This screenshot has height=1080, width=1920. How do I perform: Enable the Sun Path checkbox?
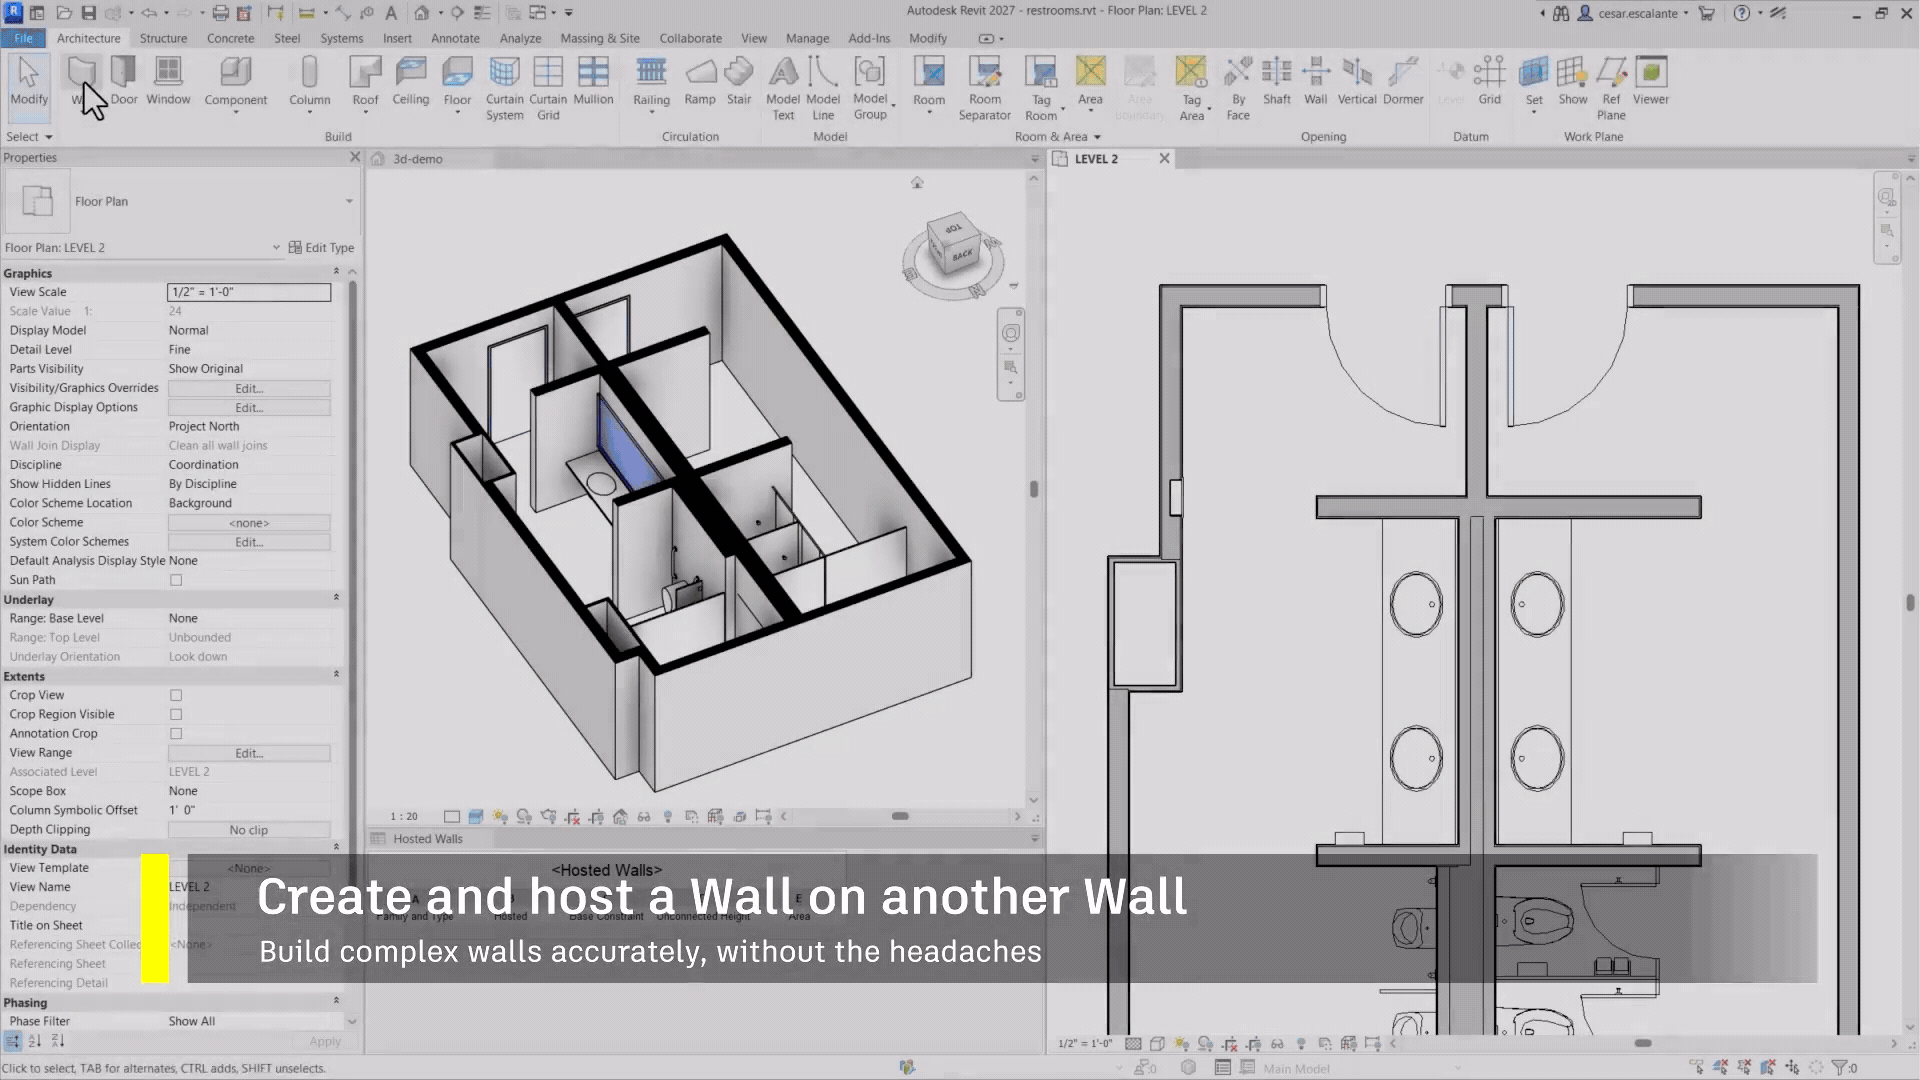coord(176,580)
